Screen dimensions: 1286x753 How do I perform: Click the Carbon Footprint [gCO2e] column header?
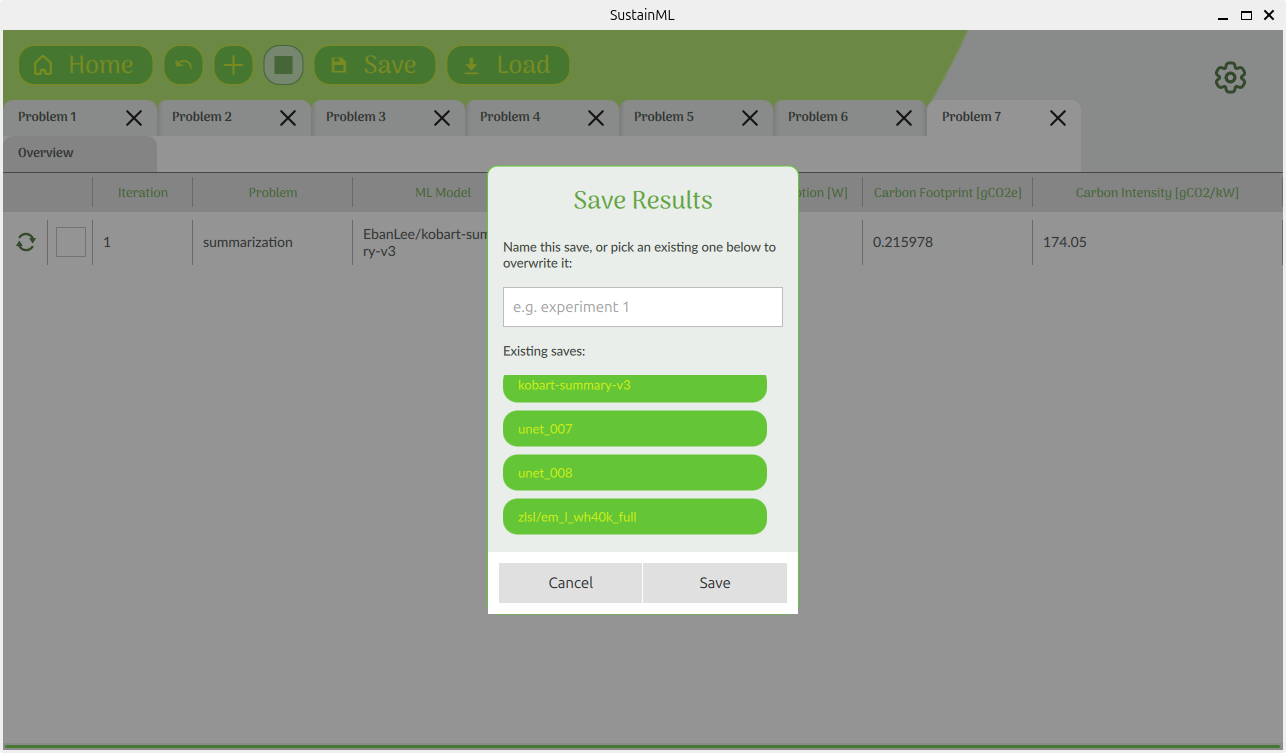pos(948,193)
